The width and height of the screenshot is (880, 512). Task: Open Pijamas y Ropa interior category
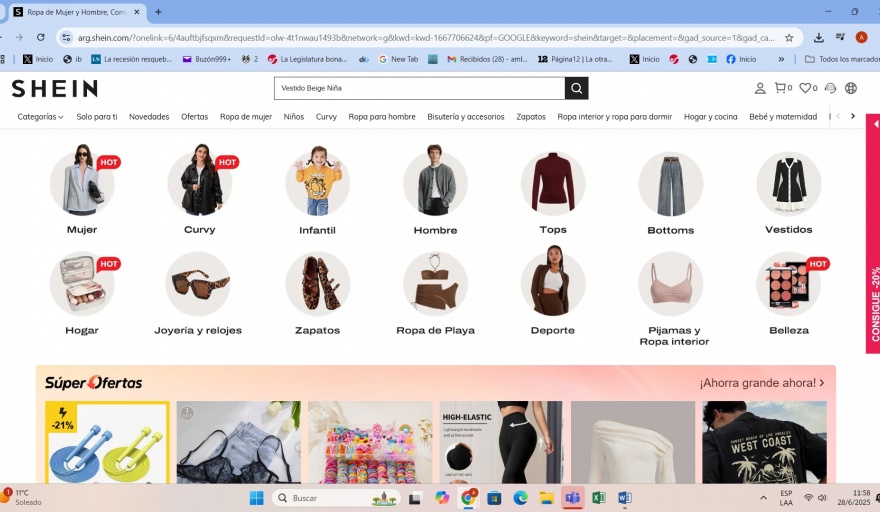point(674,299)
